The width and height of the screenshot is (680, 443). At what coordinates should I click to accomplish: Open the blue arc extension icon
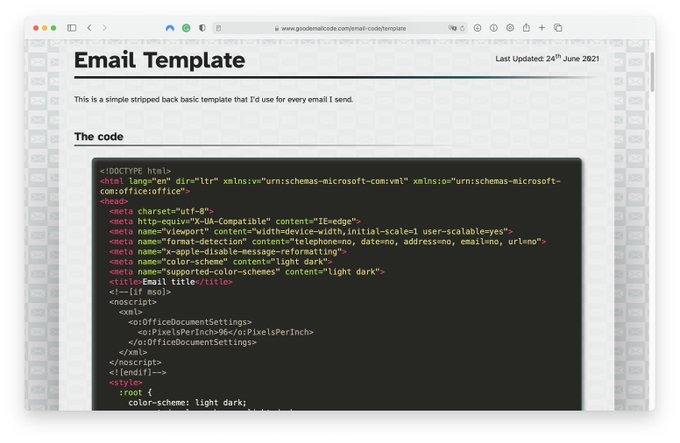coord(170,28)
